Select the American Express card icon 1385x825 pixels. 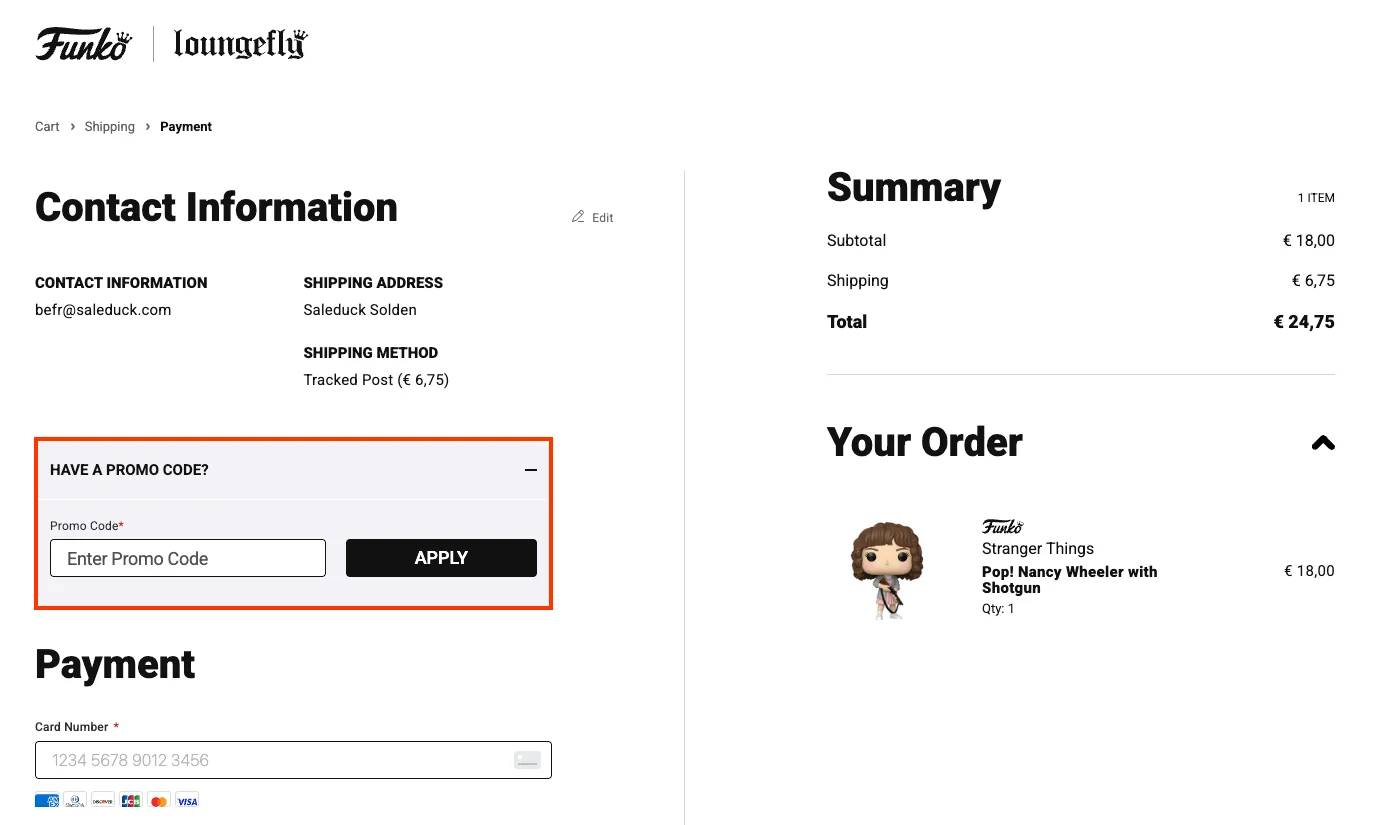click(x=46, y=800)
